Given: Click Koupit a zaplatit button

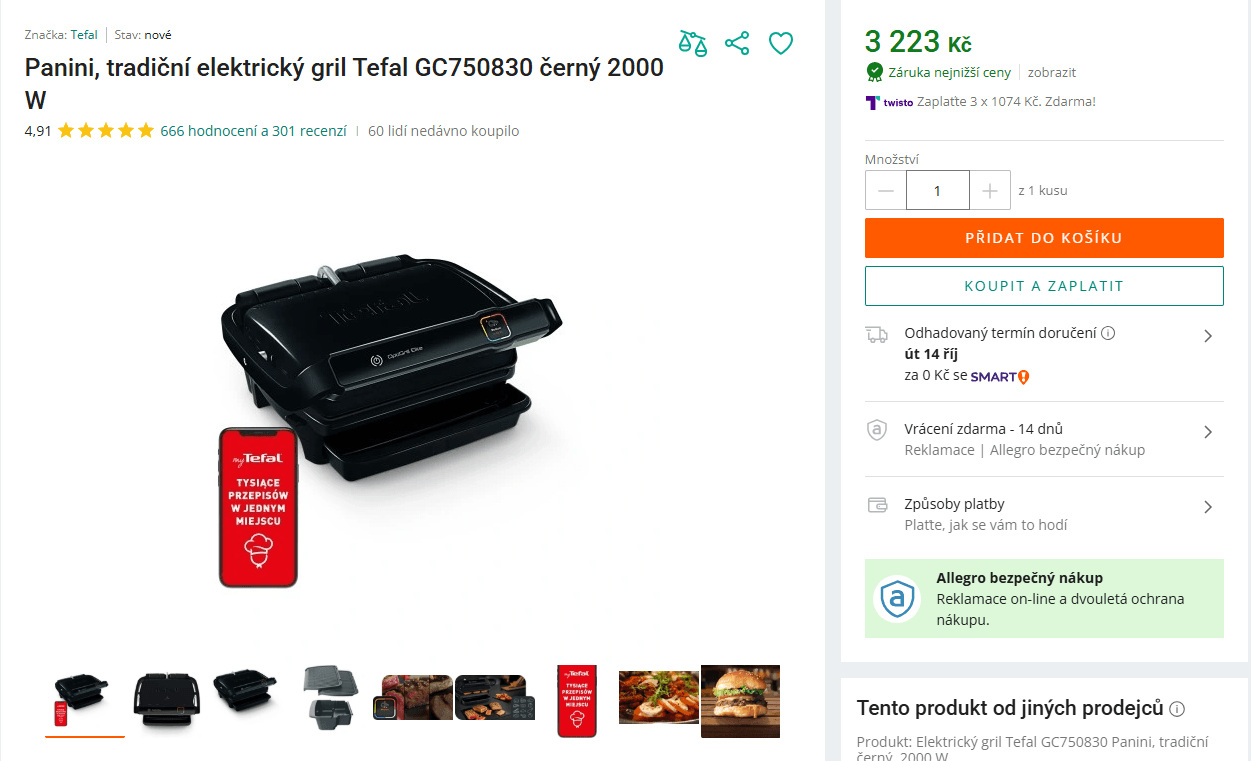Looking at the screenshot, I should click(x=1044, y=286).
